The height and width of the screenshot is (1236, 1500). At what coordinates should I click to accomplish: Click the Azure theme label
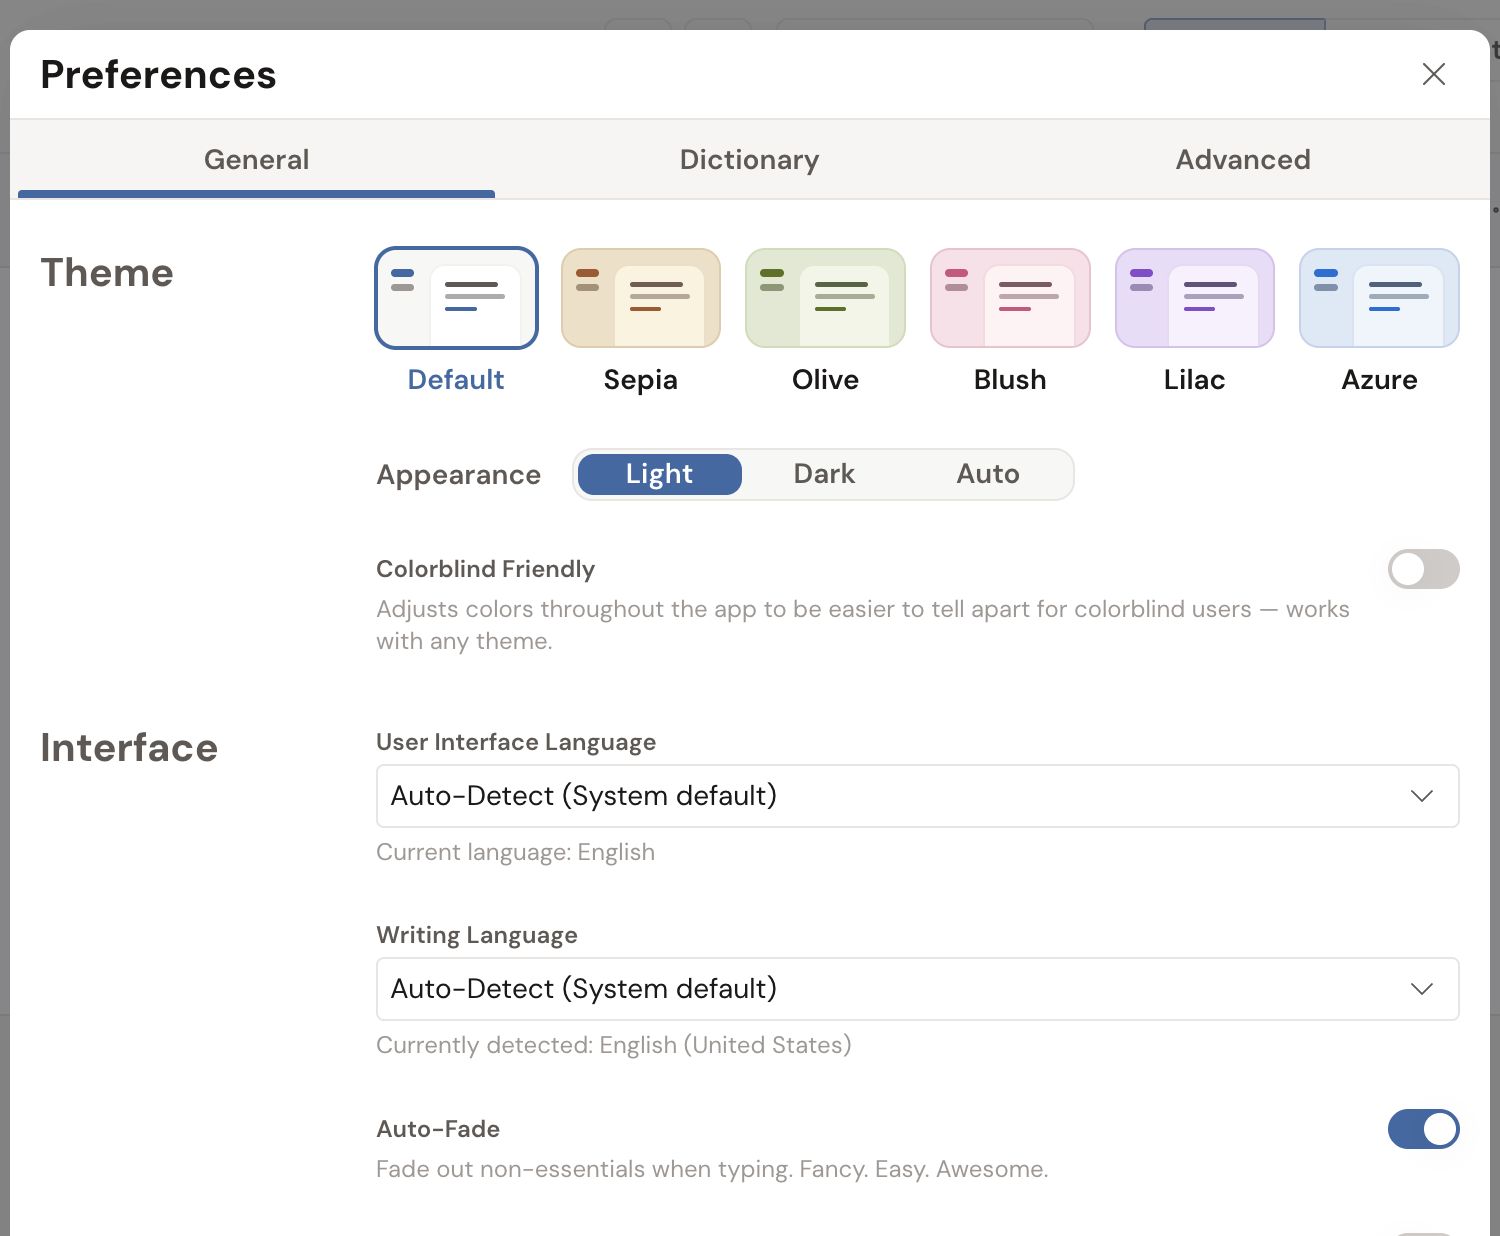click(x=1379, y=380)
